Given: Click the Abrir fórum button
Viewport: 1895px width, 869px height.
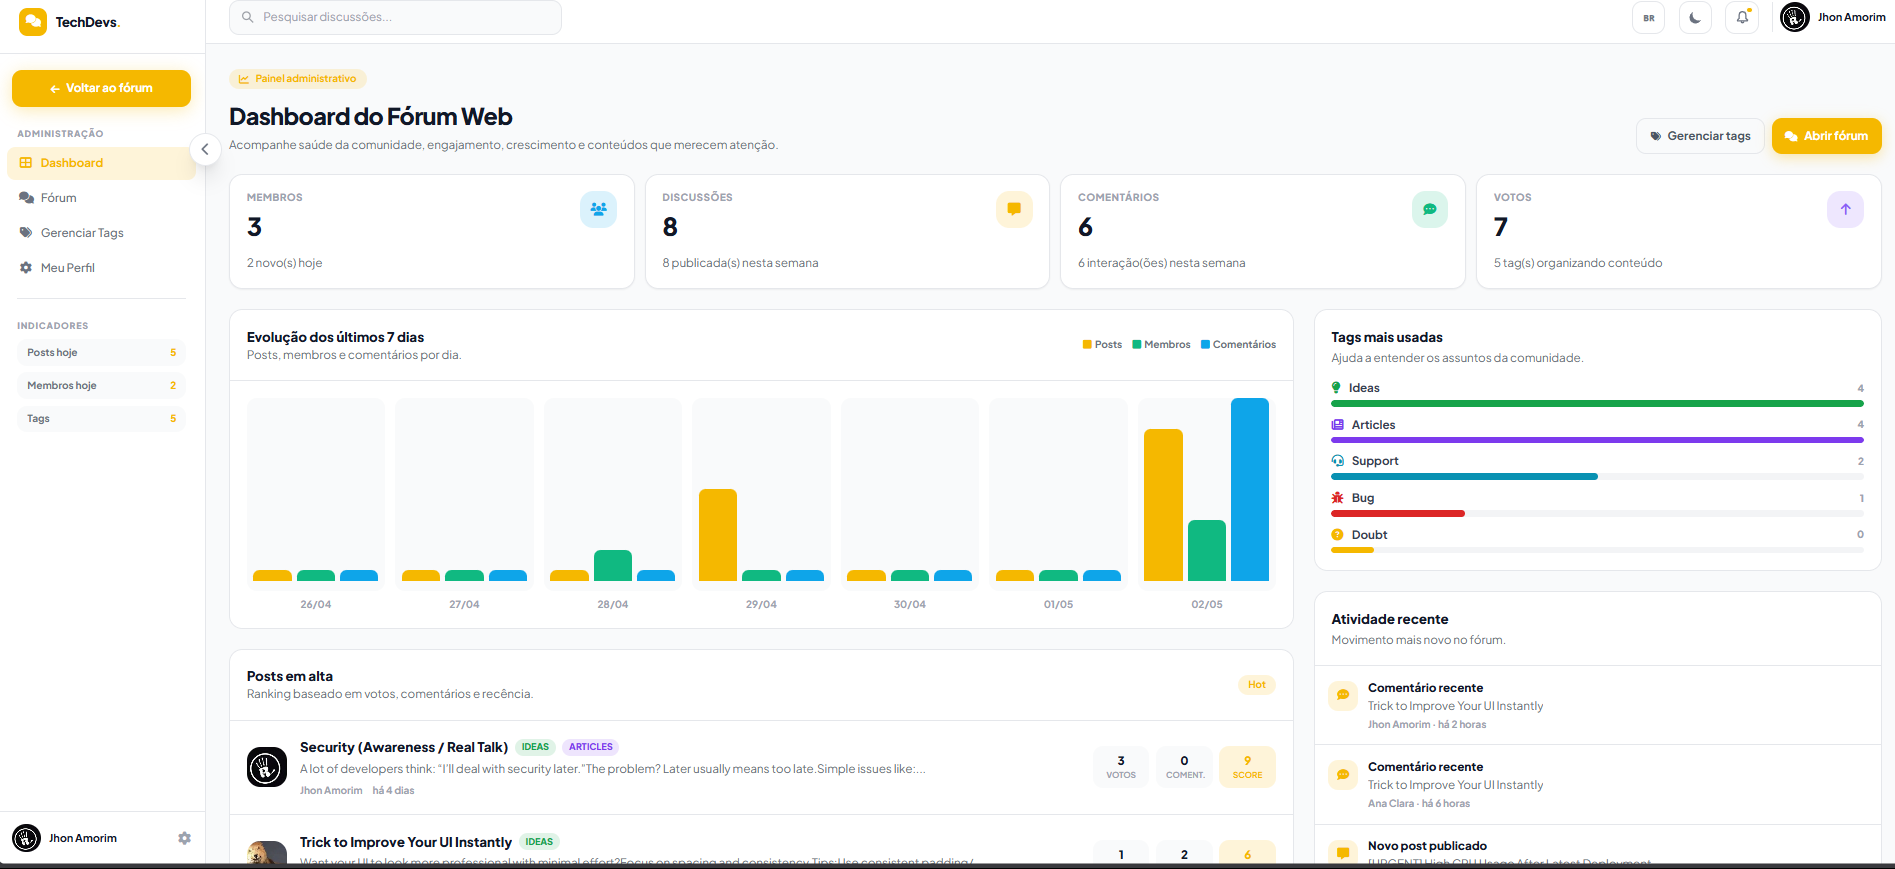Looking at the screenshot, I should (x=1826, y=136).
